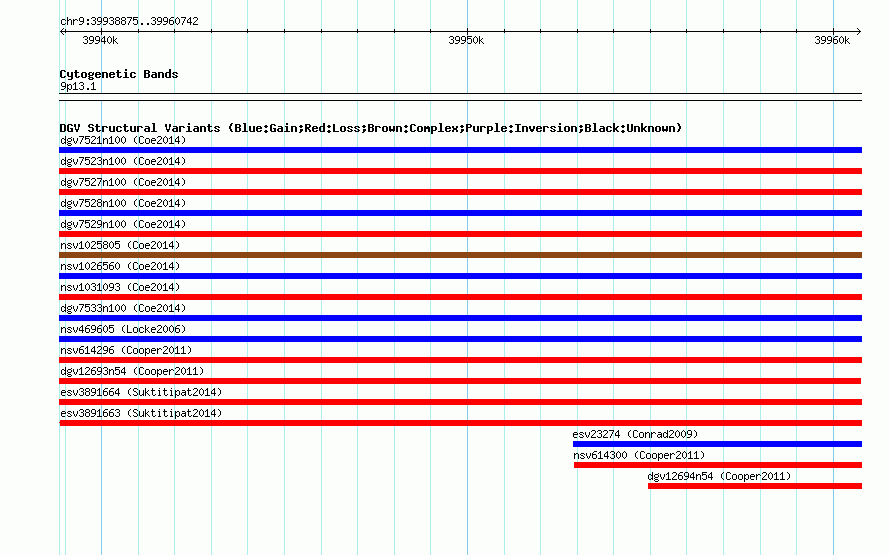Open the esv3891663 (Suktitipat2014) variant label
This screenshot has height=555, width=890.
(141, 413)
